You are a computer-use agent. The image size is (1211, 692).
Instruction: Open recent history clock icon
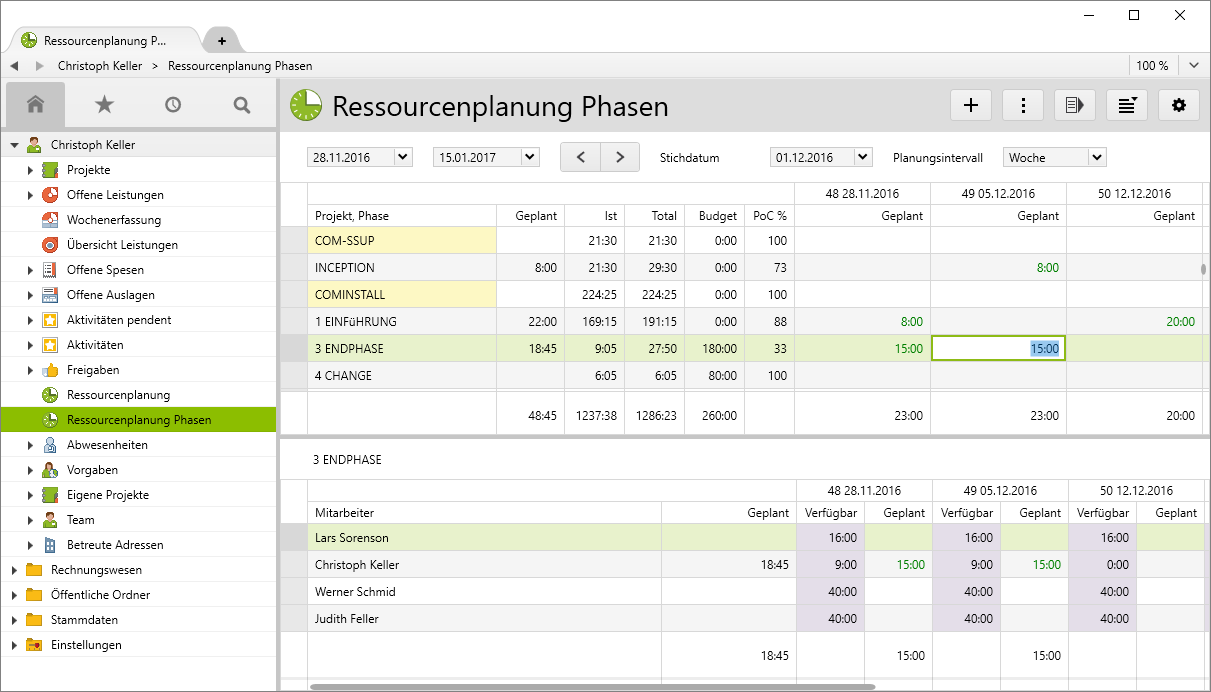[x=173, y=104]
